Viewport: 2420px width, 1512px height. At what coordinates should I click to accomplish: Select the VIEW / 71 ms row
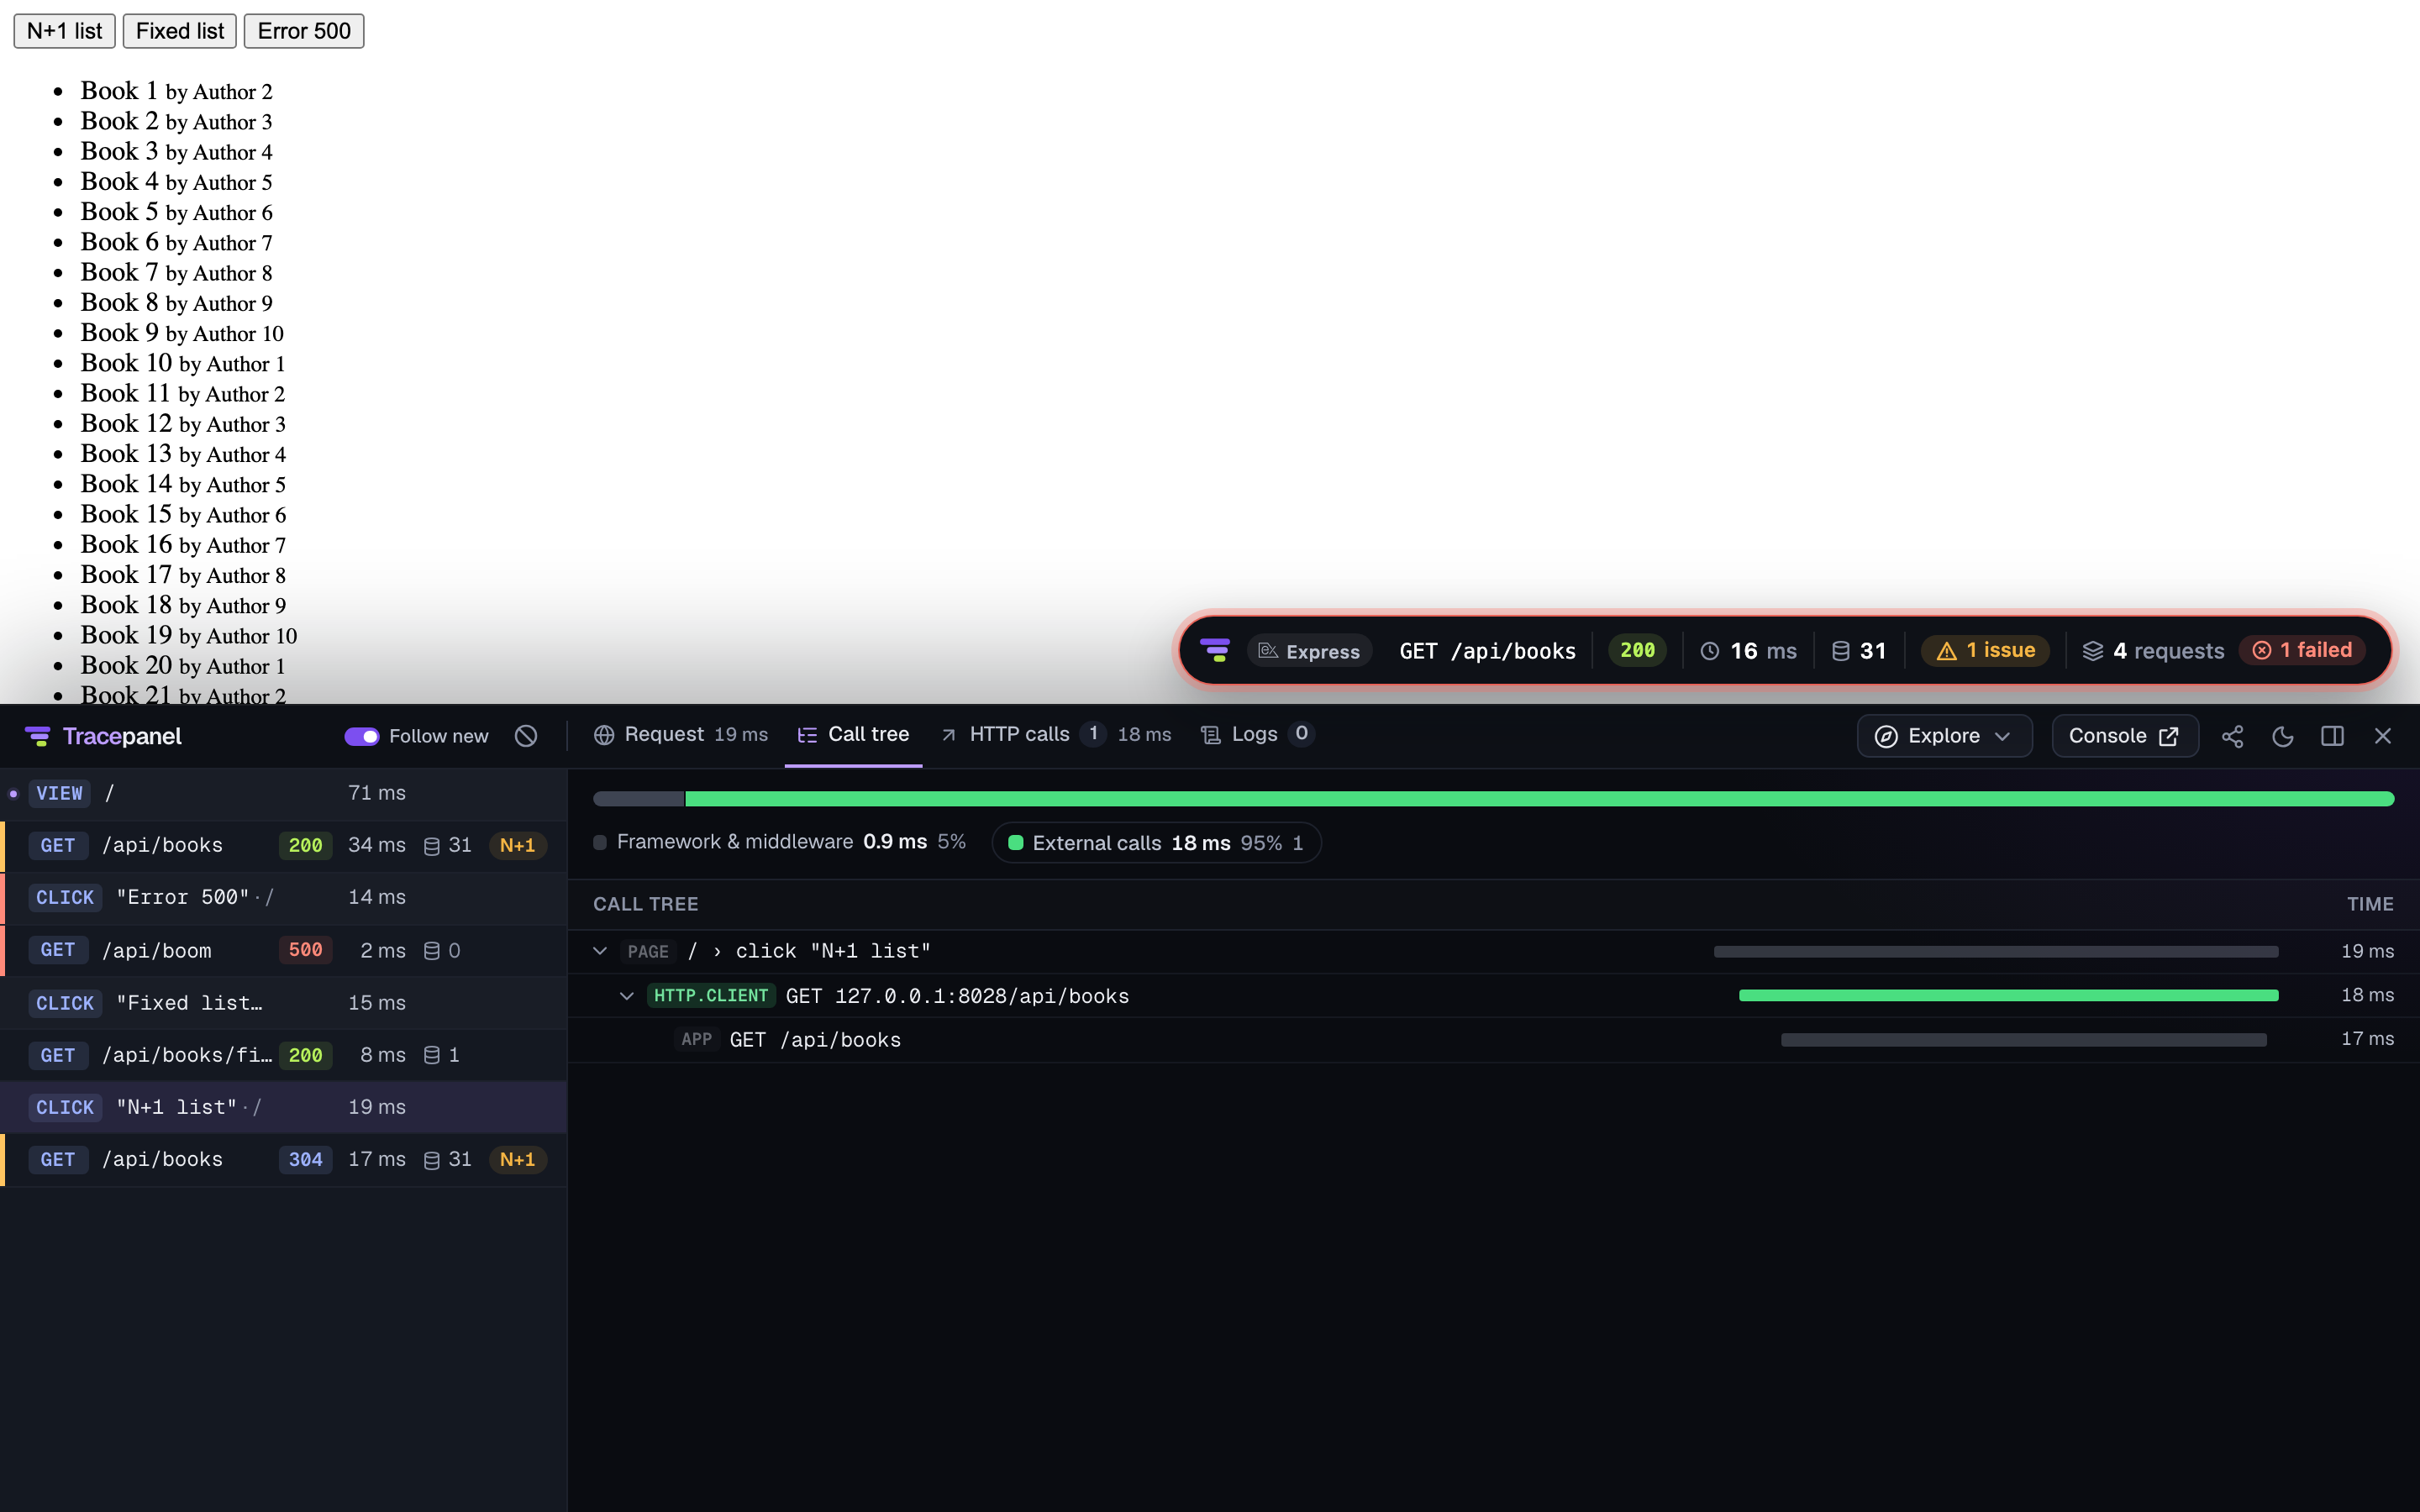[x=283, y=793]
